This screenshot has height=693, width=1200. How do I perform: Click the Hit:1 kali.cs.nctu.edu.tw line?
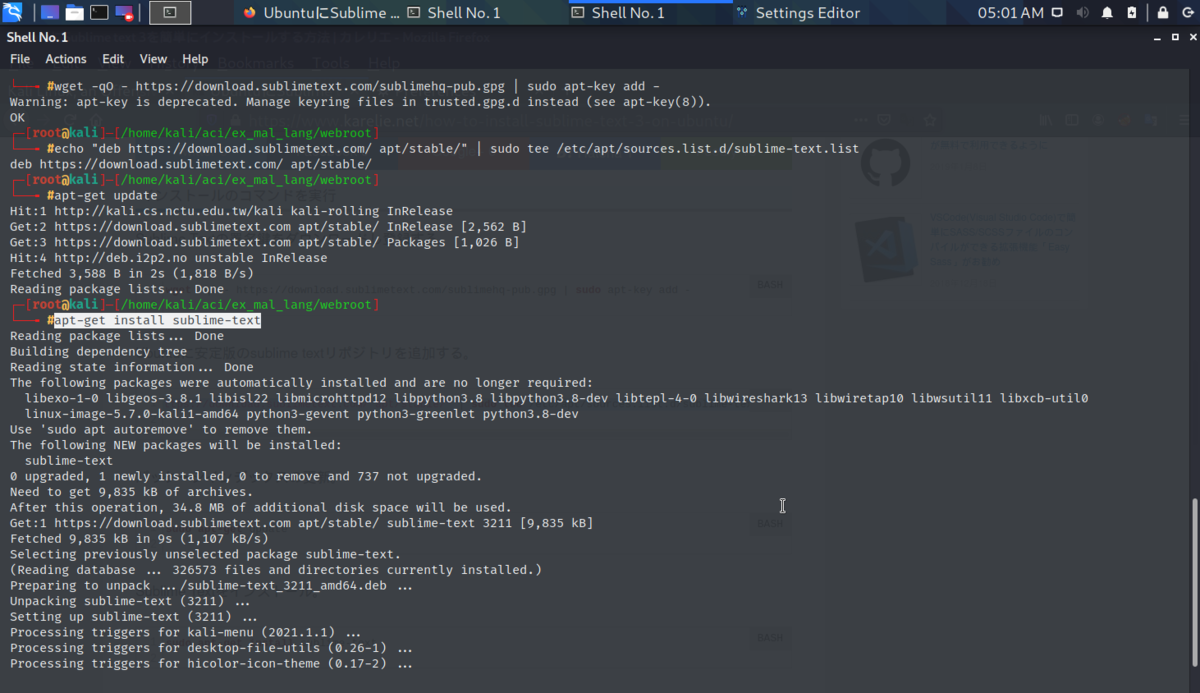coord(231,211)
